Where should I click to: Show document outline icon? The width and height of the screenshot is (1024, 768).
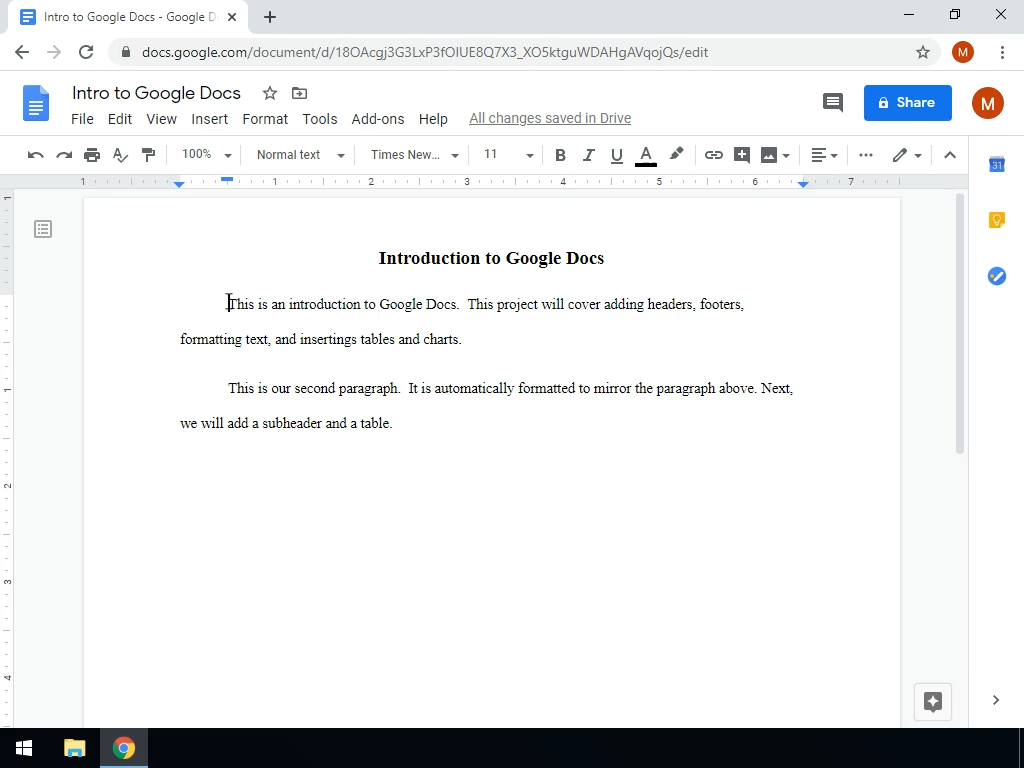[x=43, y=229]
